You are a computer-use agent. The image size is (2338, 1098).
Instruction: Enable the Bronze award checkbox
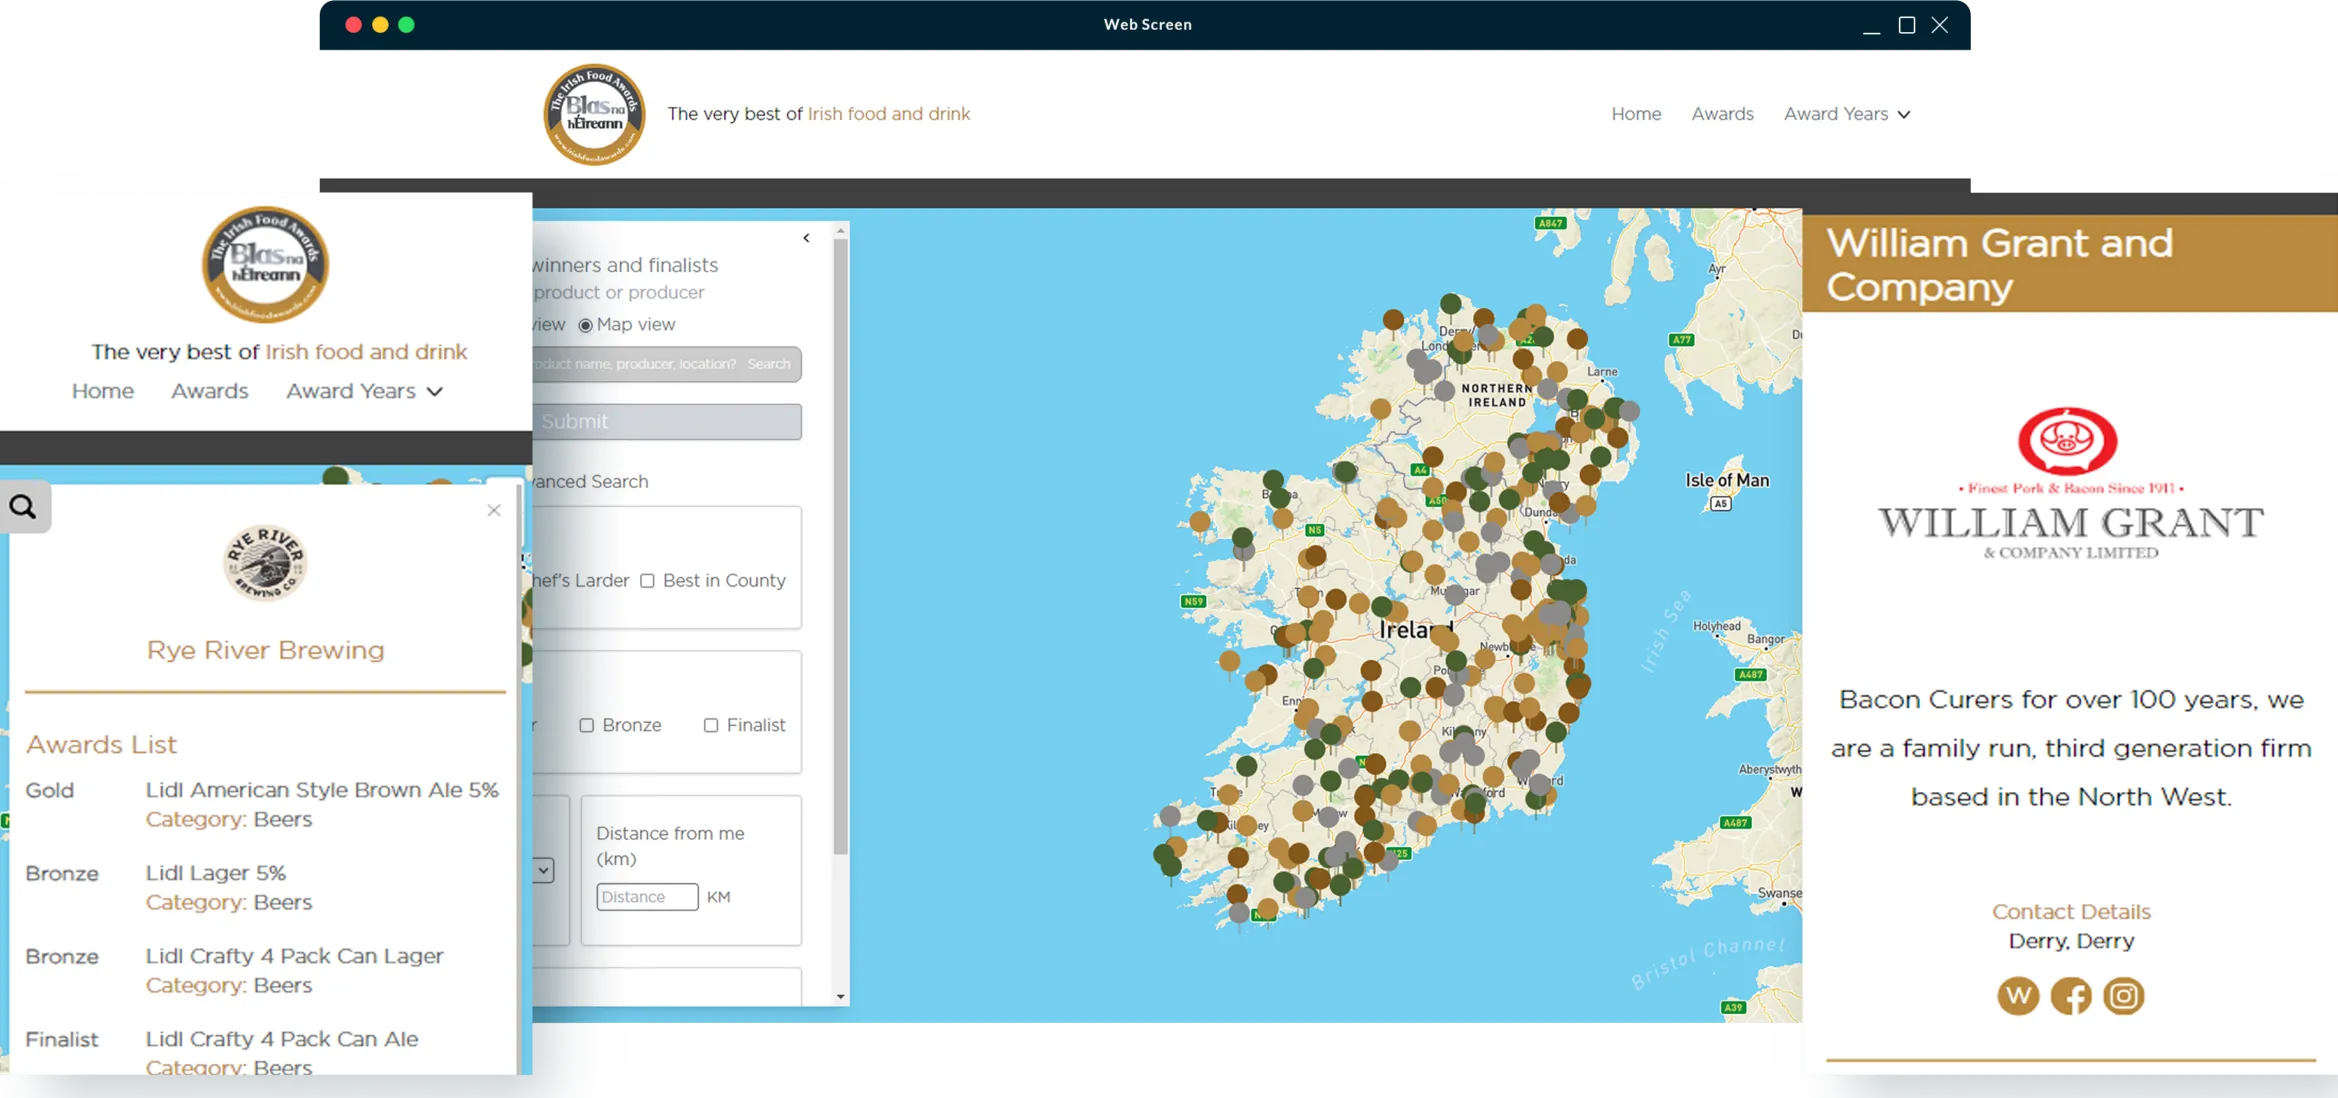587,725
